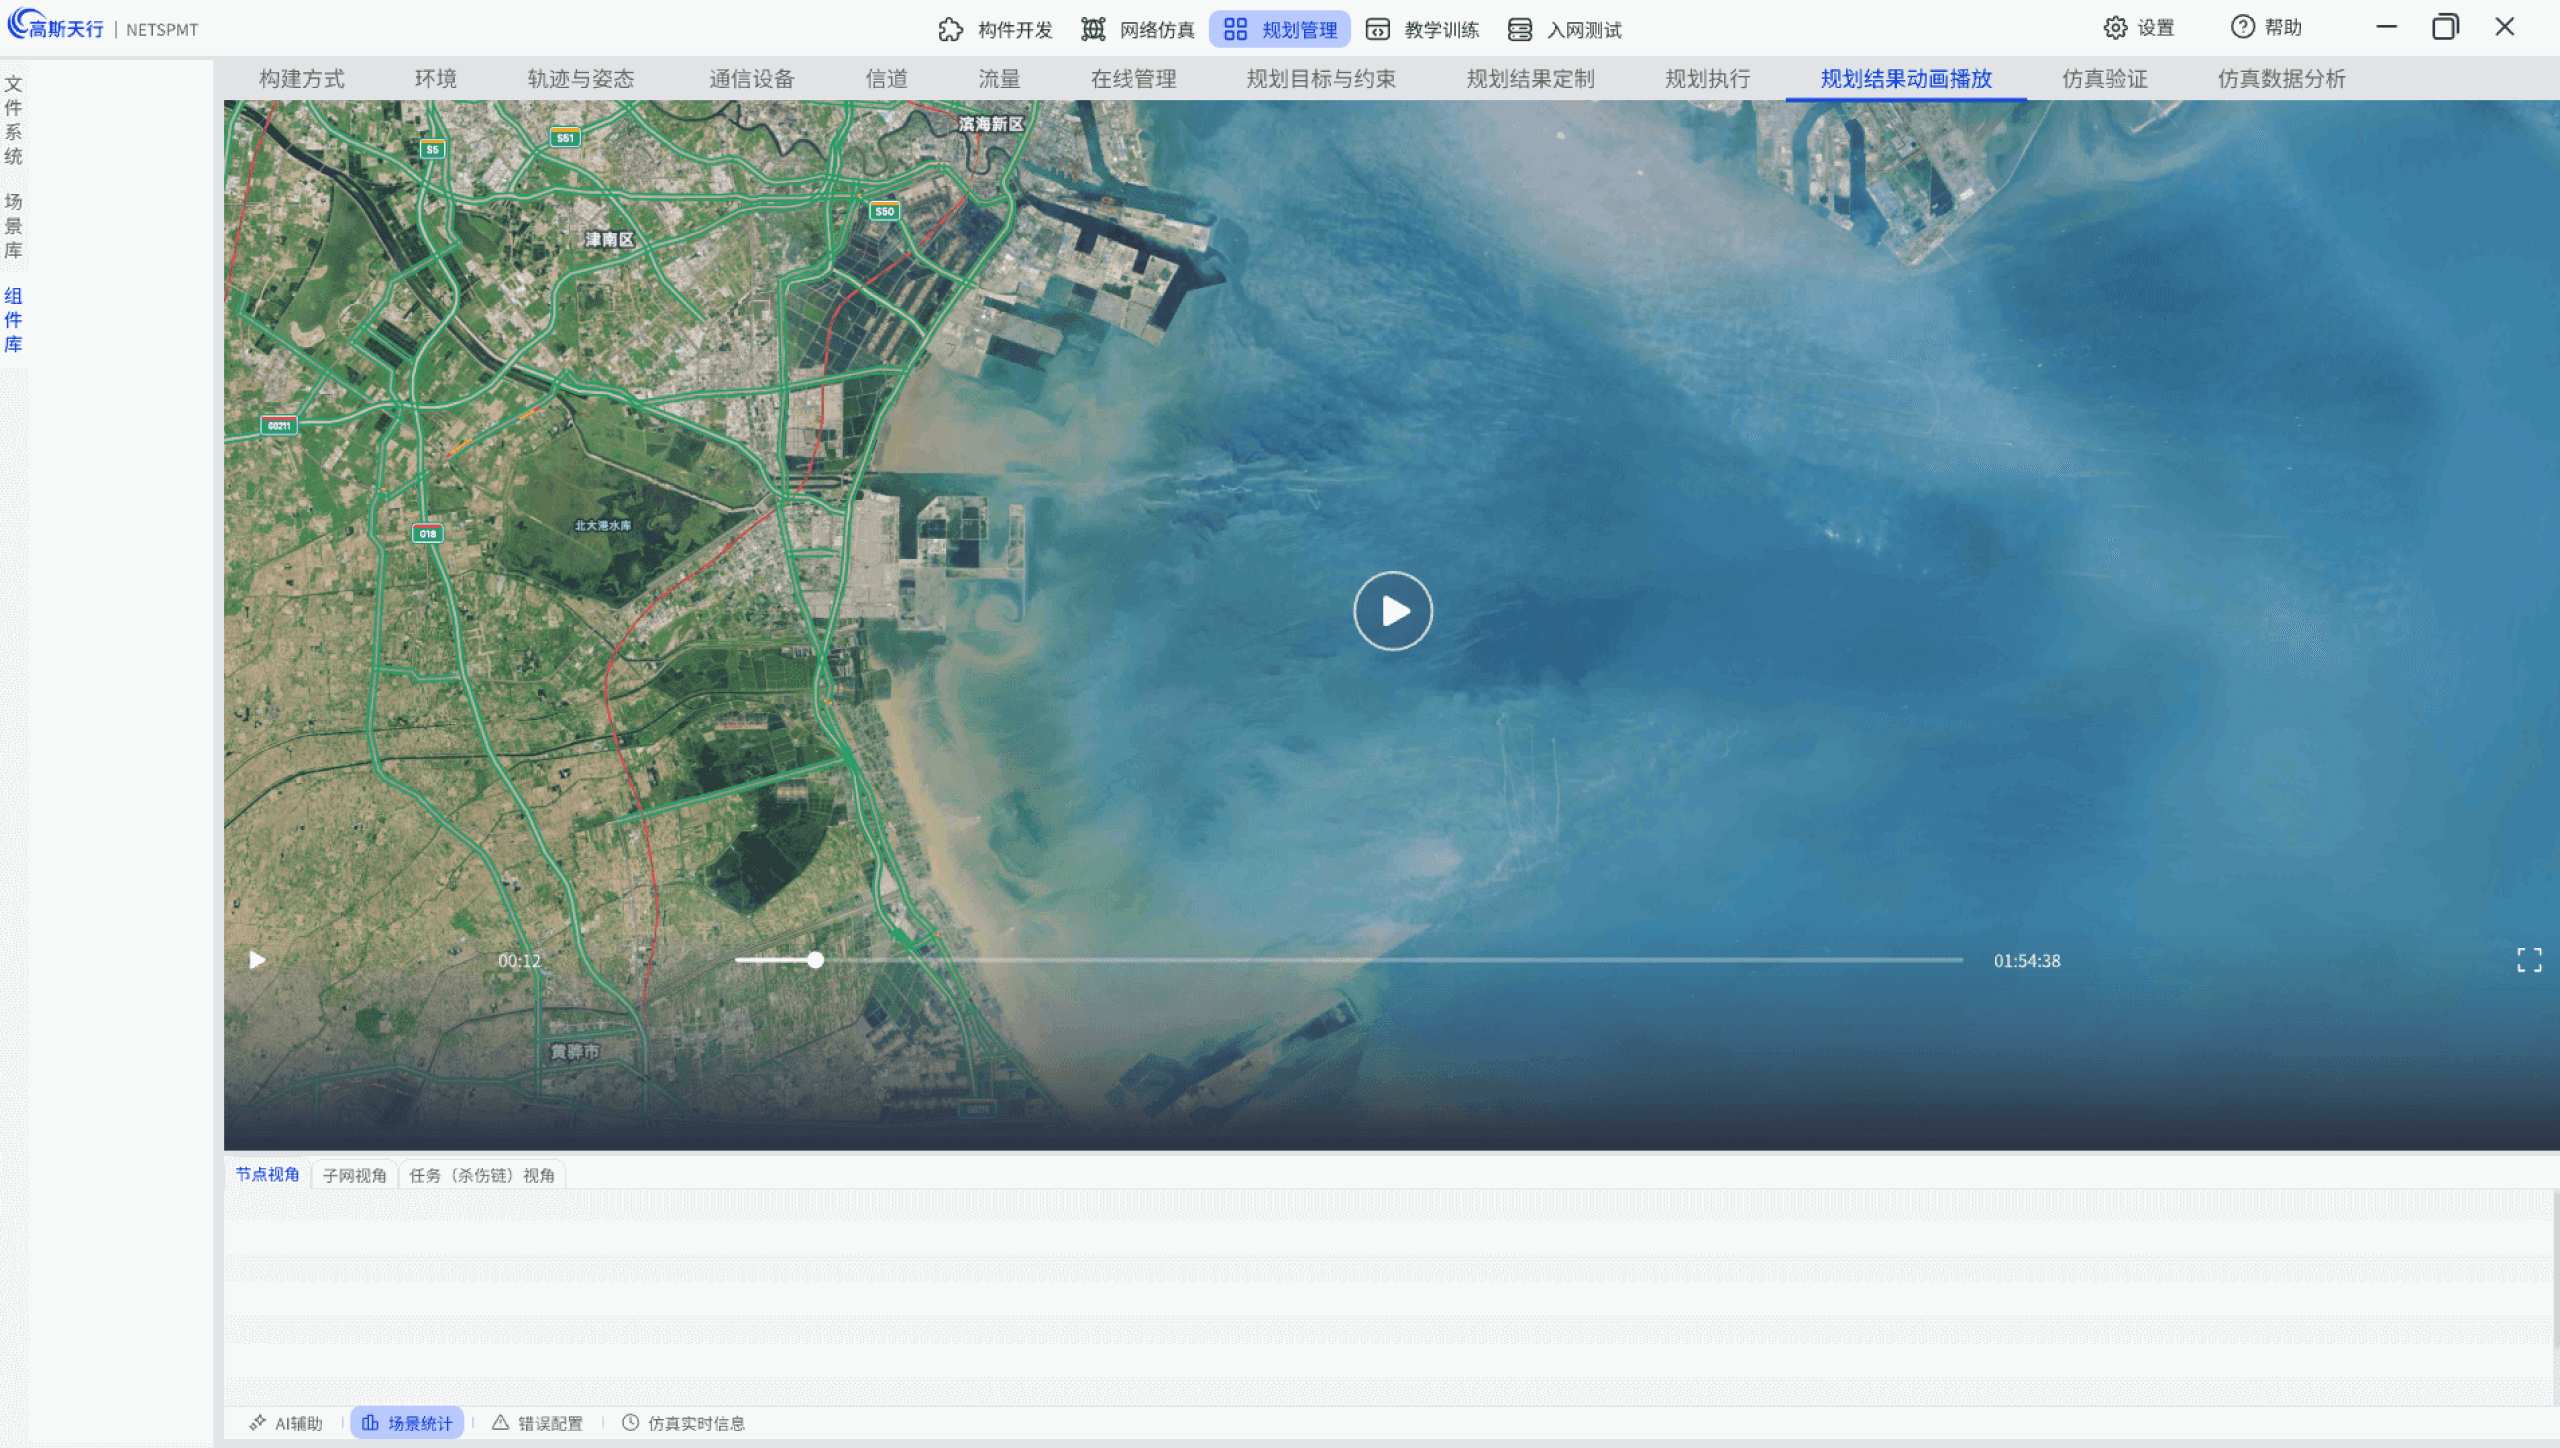Click the 构件开发 puzzle icon
The height and width of the screenshot is (1448, 2560).
click(x=950, y=30)
